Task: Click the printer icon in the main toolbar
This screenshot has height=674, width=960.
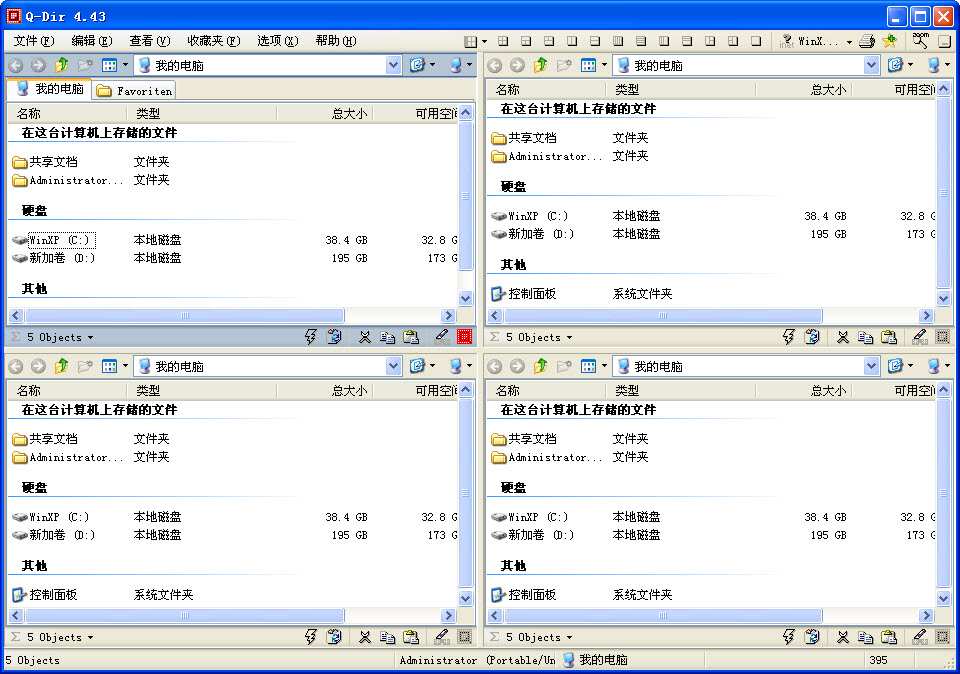Action: point(866,41)
